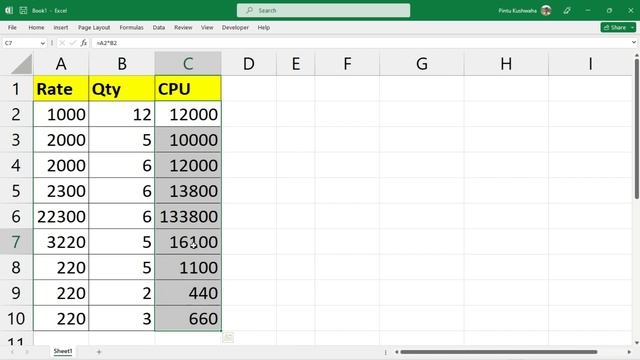Select column G header

422,64
